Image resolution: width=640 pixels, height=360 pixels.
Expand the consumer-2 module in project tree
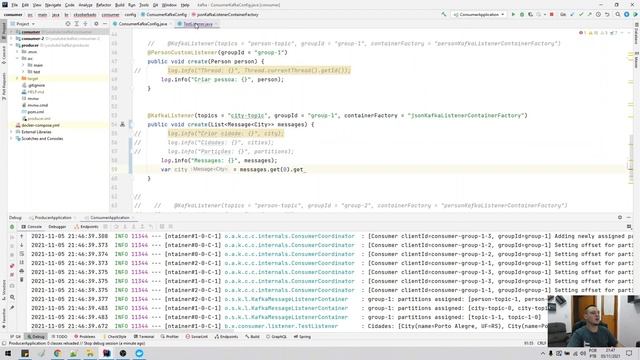coord(12,38)
